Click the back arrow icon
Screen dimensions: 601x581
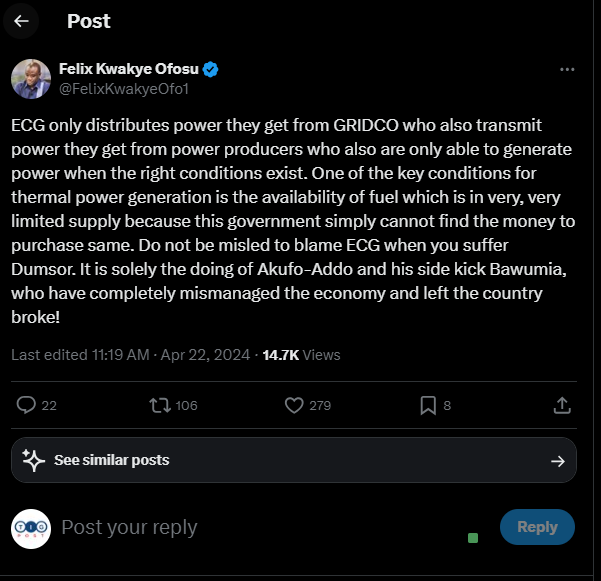[x=22, y=21]
